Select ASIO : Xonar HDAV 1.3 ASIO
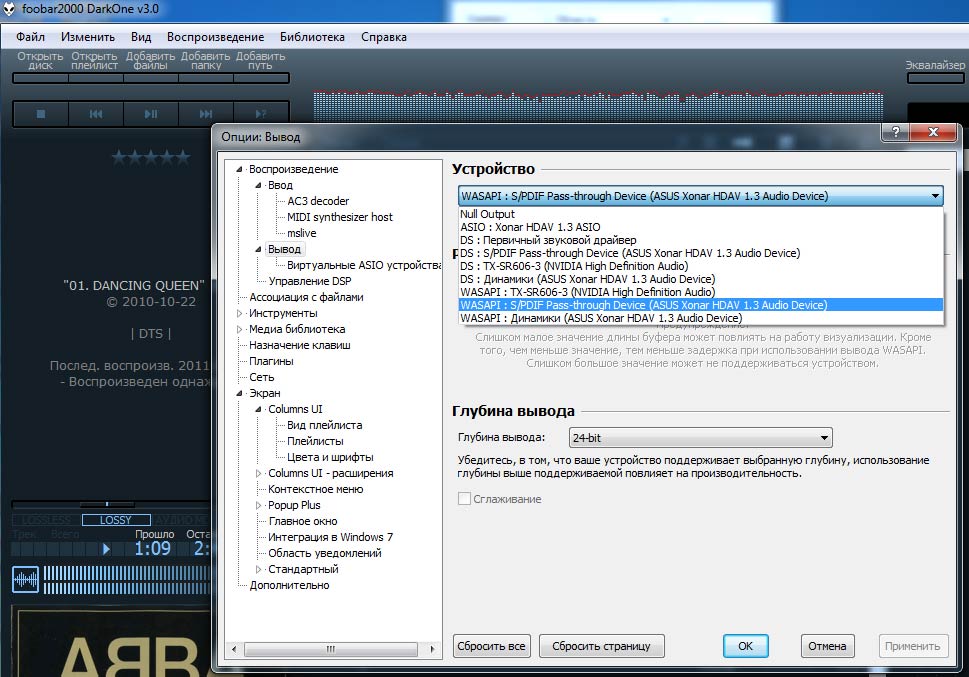This screenshot has width=969, height=677. (701, 227)
